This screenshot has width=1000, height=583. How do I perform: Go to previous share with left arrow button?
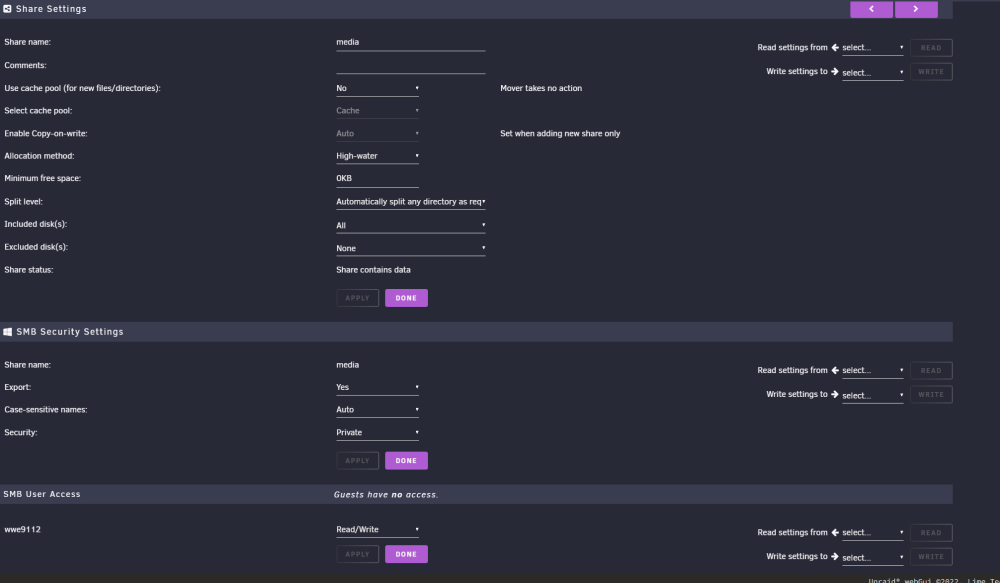pos(871,9)
